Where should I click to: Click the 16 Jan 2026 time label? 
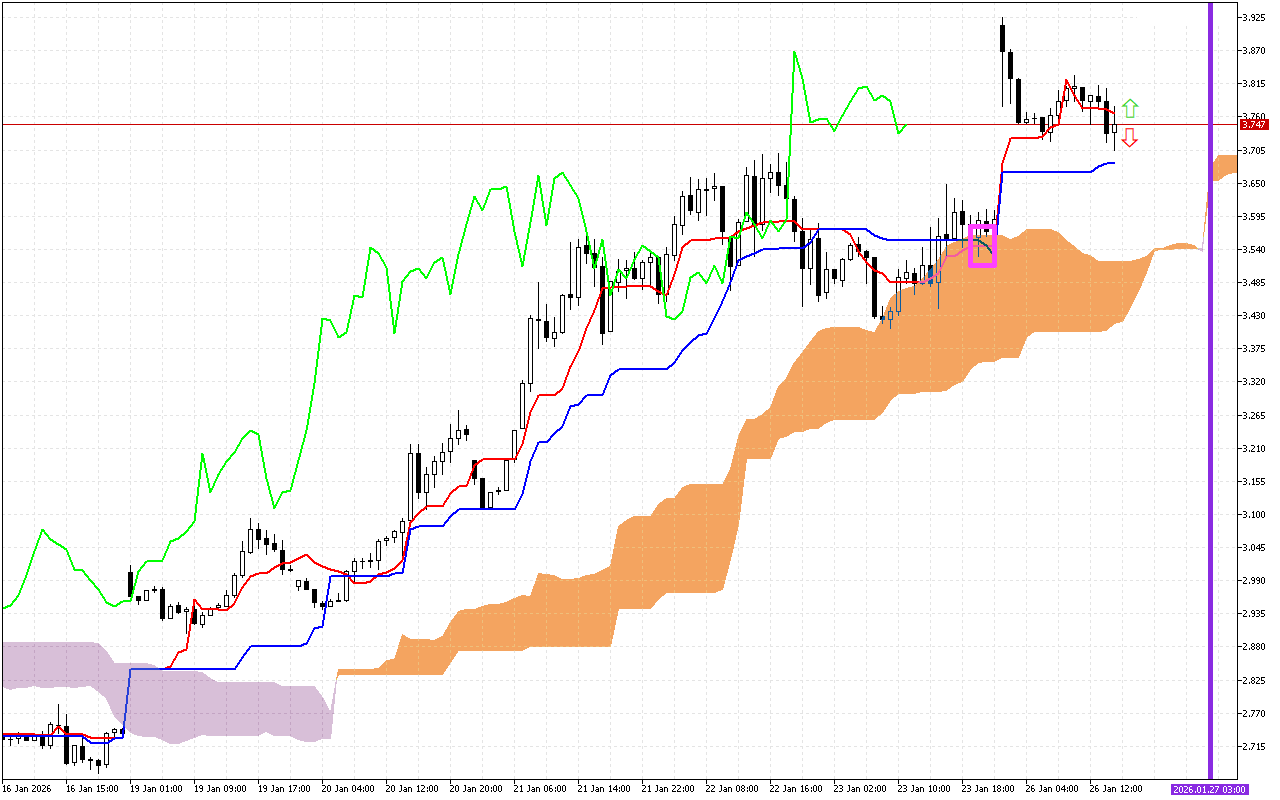pyautogui.click(x=28, y=788)
